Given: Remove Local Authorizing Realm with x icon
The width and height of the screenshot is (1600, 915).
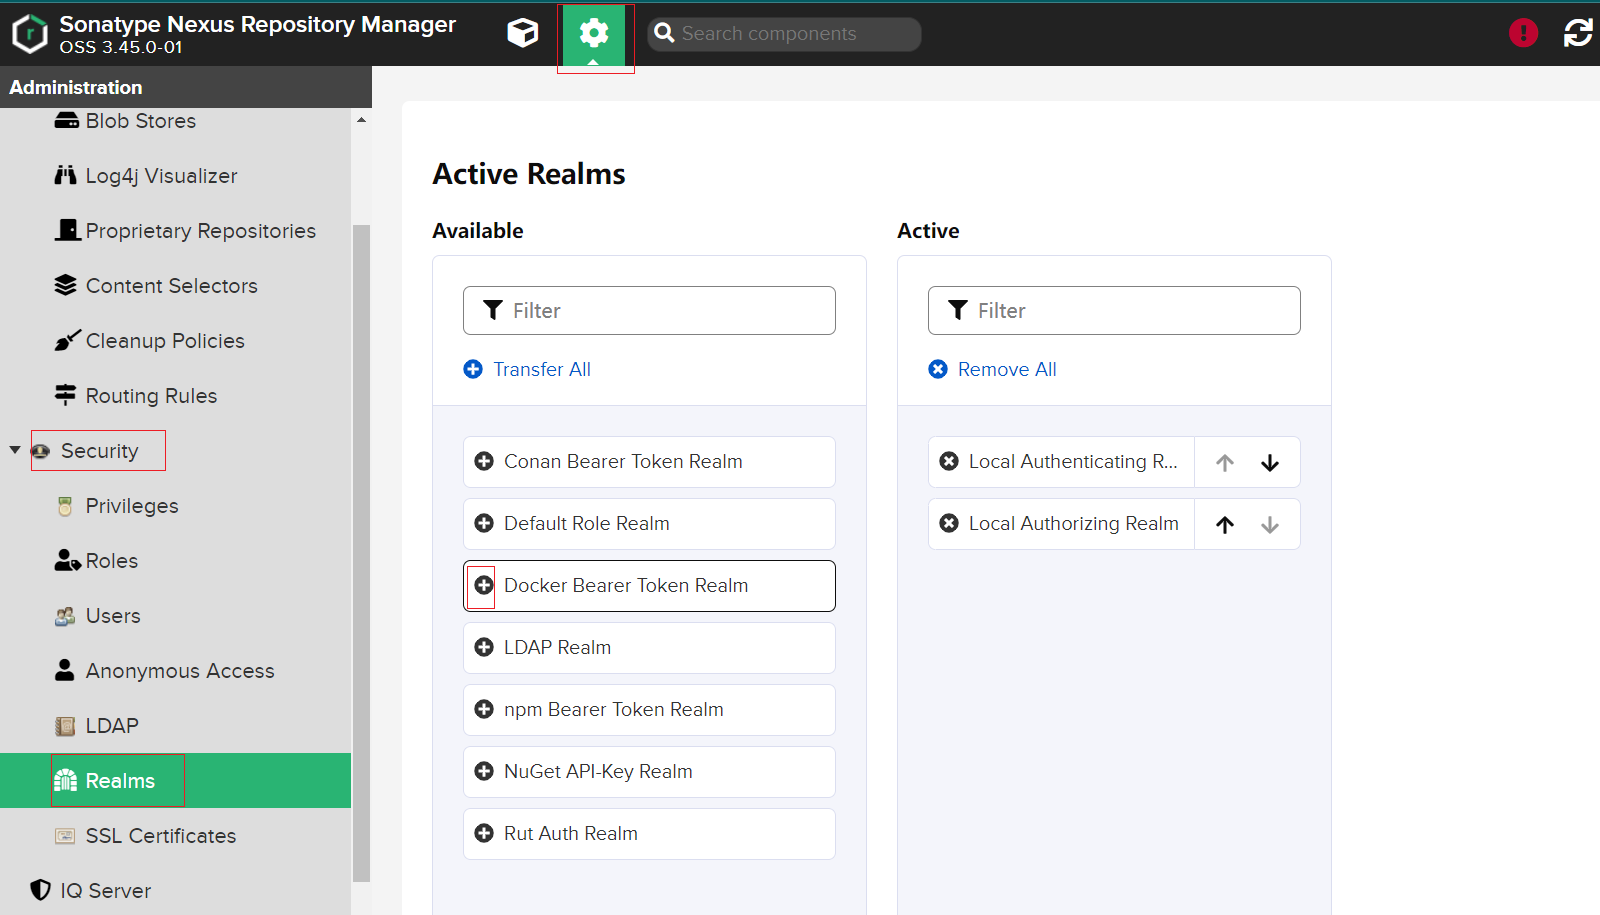Looking at the screenshot, I should pyautogui.click(x=949, y=523).
